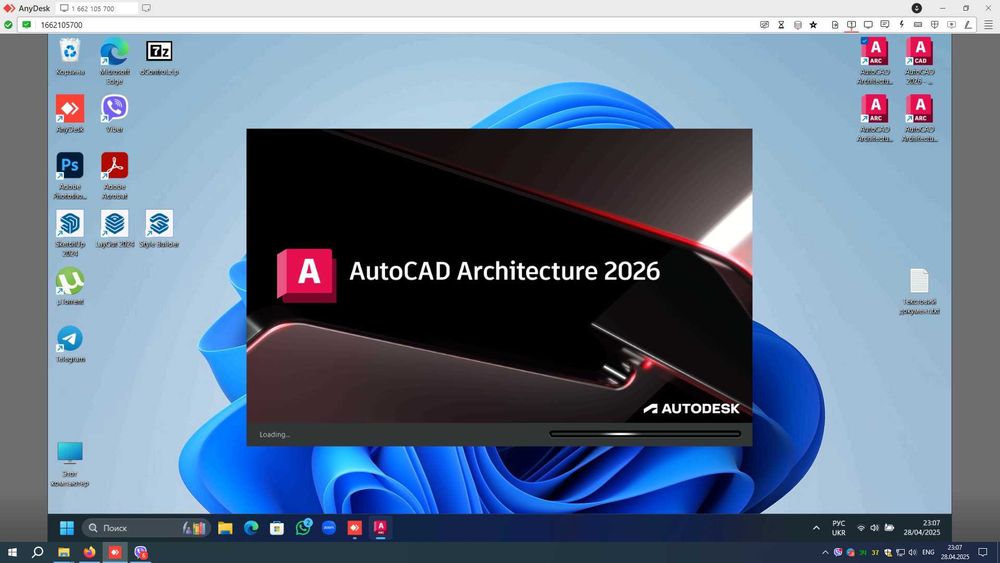The image size is (1000, 563).
Task: Open the AnyDesk keyboard settings icon
Action: click(918, 25)
